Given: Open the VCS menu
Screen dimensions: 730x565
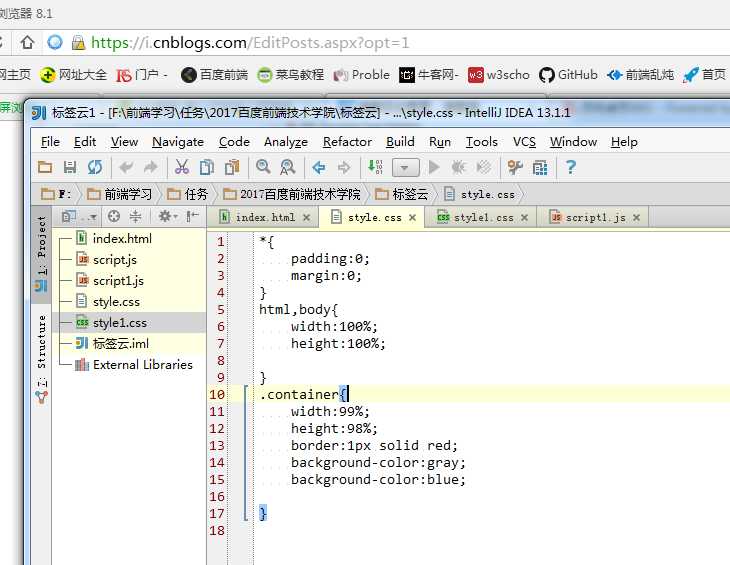Looking at the screenshot, I should [x=524, y=142].
